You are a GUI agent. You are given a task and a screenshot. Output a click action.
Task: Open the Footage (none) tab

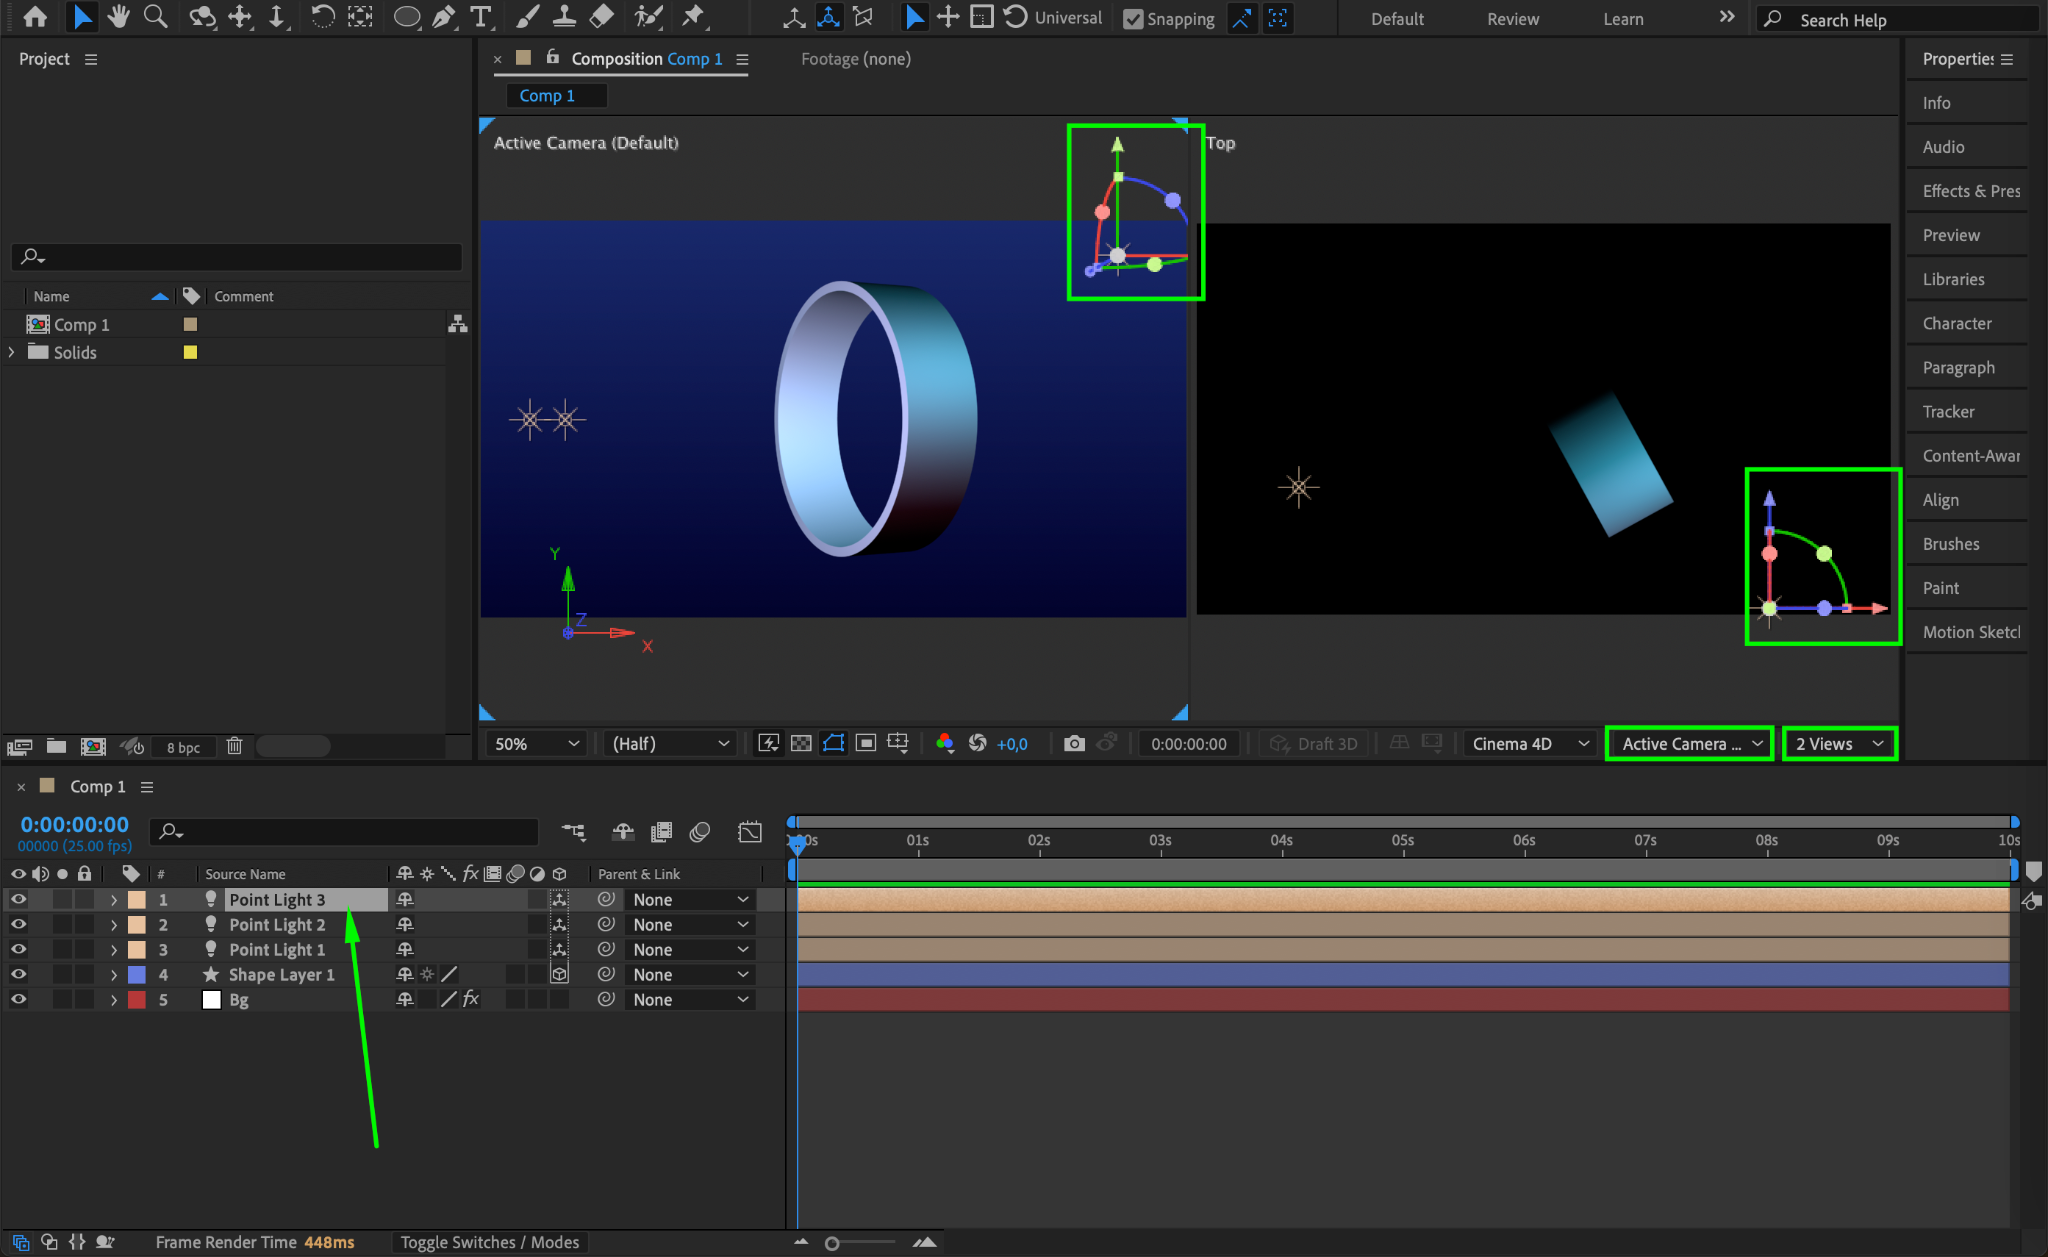[x=855, y=59]
